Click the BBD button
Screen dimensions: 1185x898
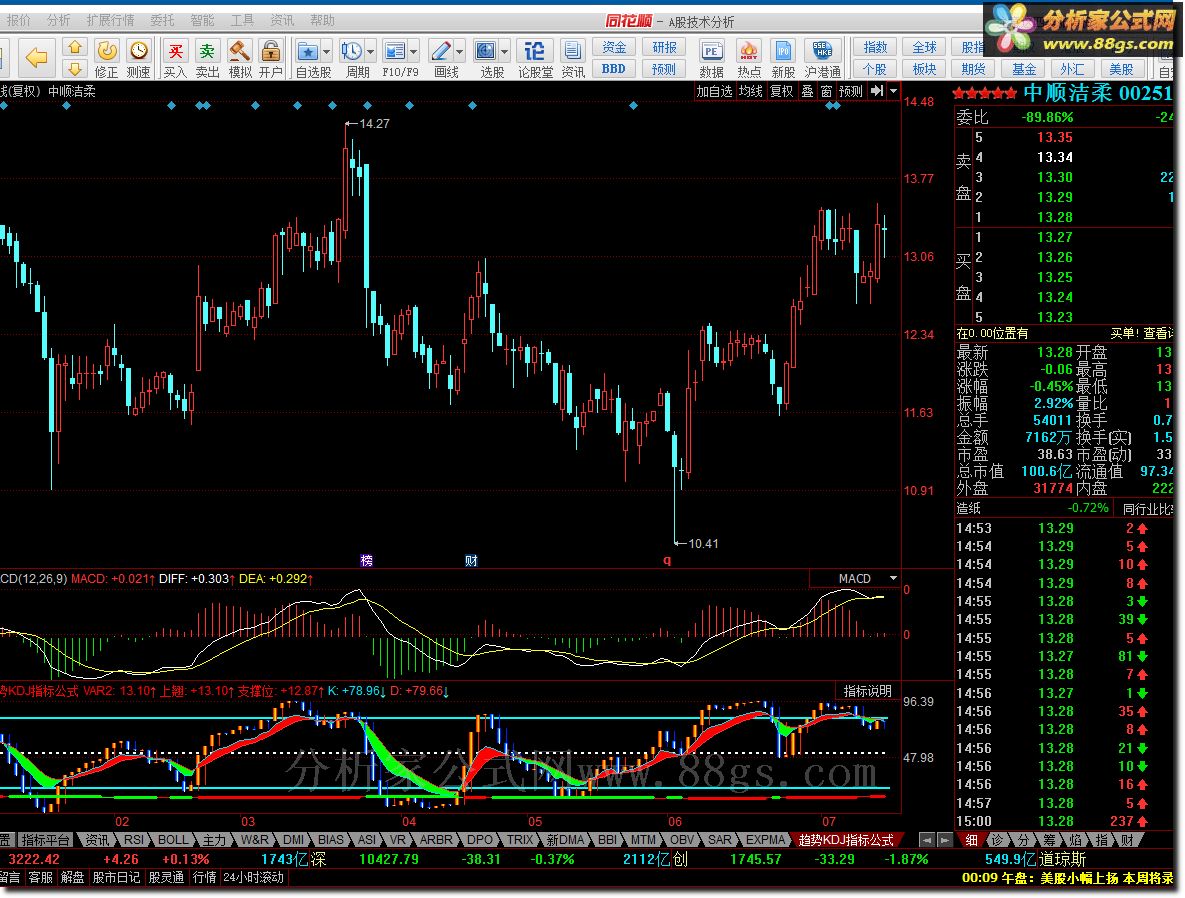click(614, 69)
